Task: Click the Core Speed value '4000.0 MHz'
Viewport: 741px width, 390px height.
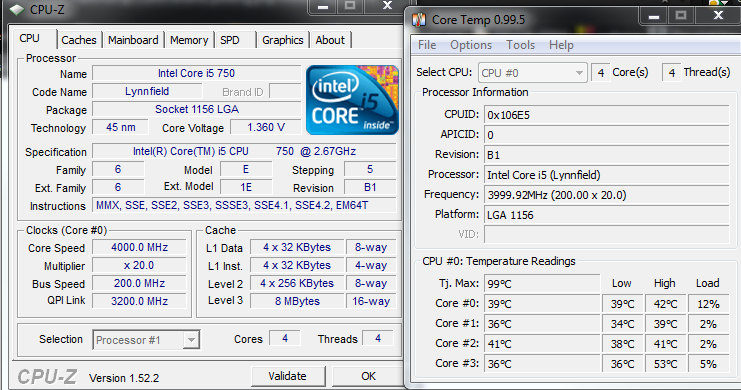Action: tap(139, 247)
